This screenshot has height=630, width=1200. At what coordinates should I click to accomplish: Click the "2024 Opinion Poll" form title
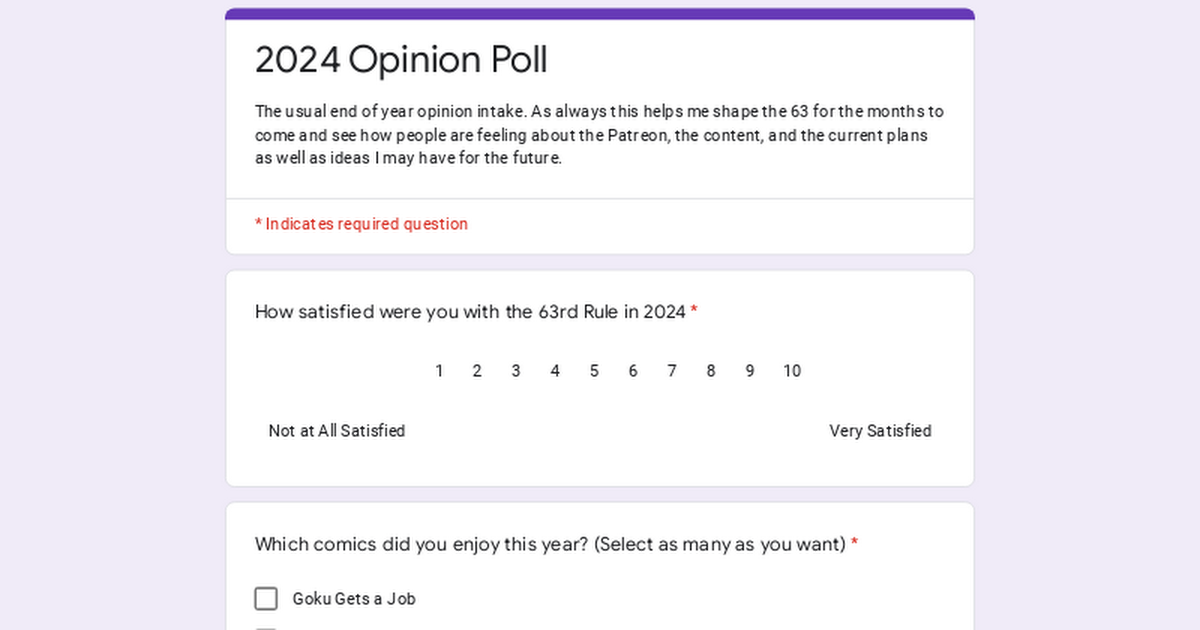coord(401,60)
